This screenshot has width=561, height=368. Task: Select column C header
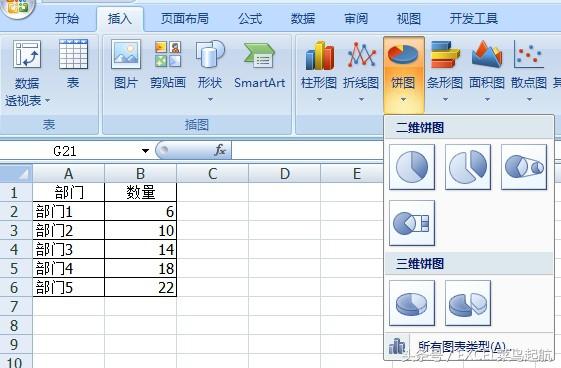coord(213,174)
